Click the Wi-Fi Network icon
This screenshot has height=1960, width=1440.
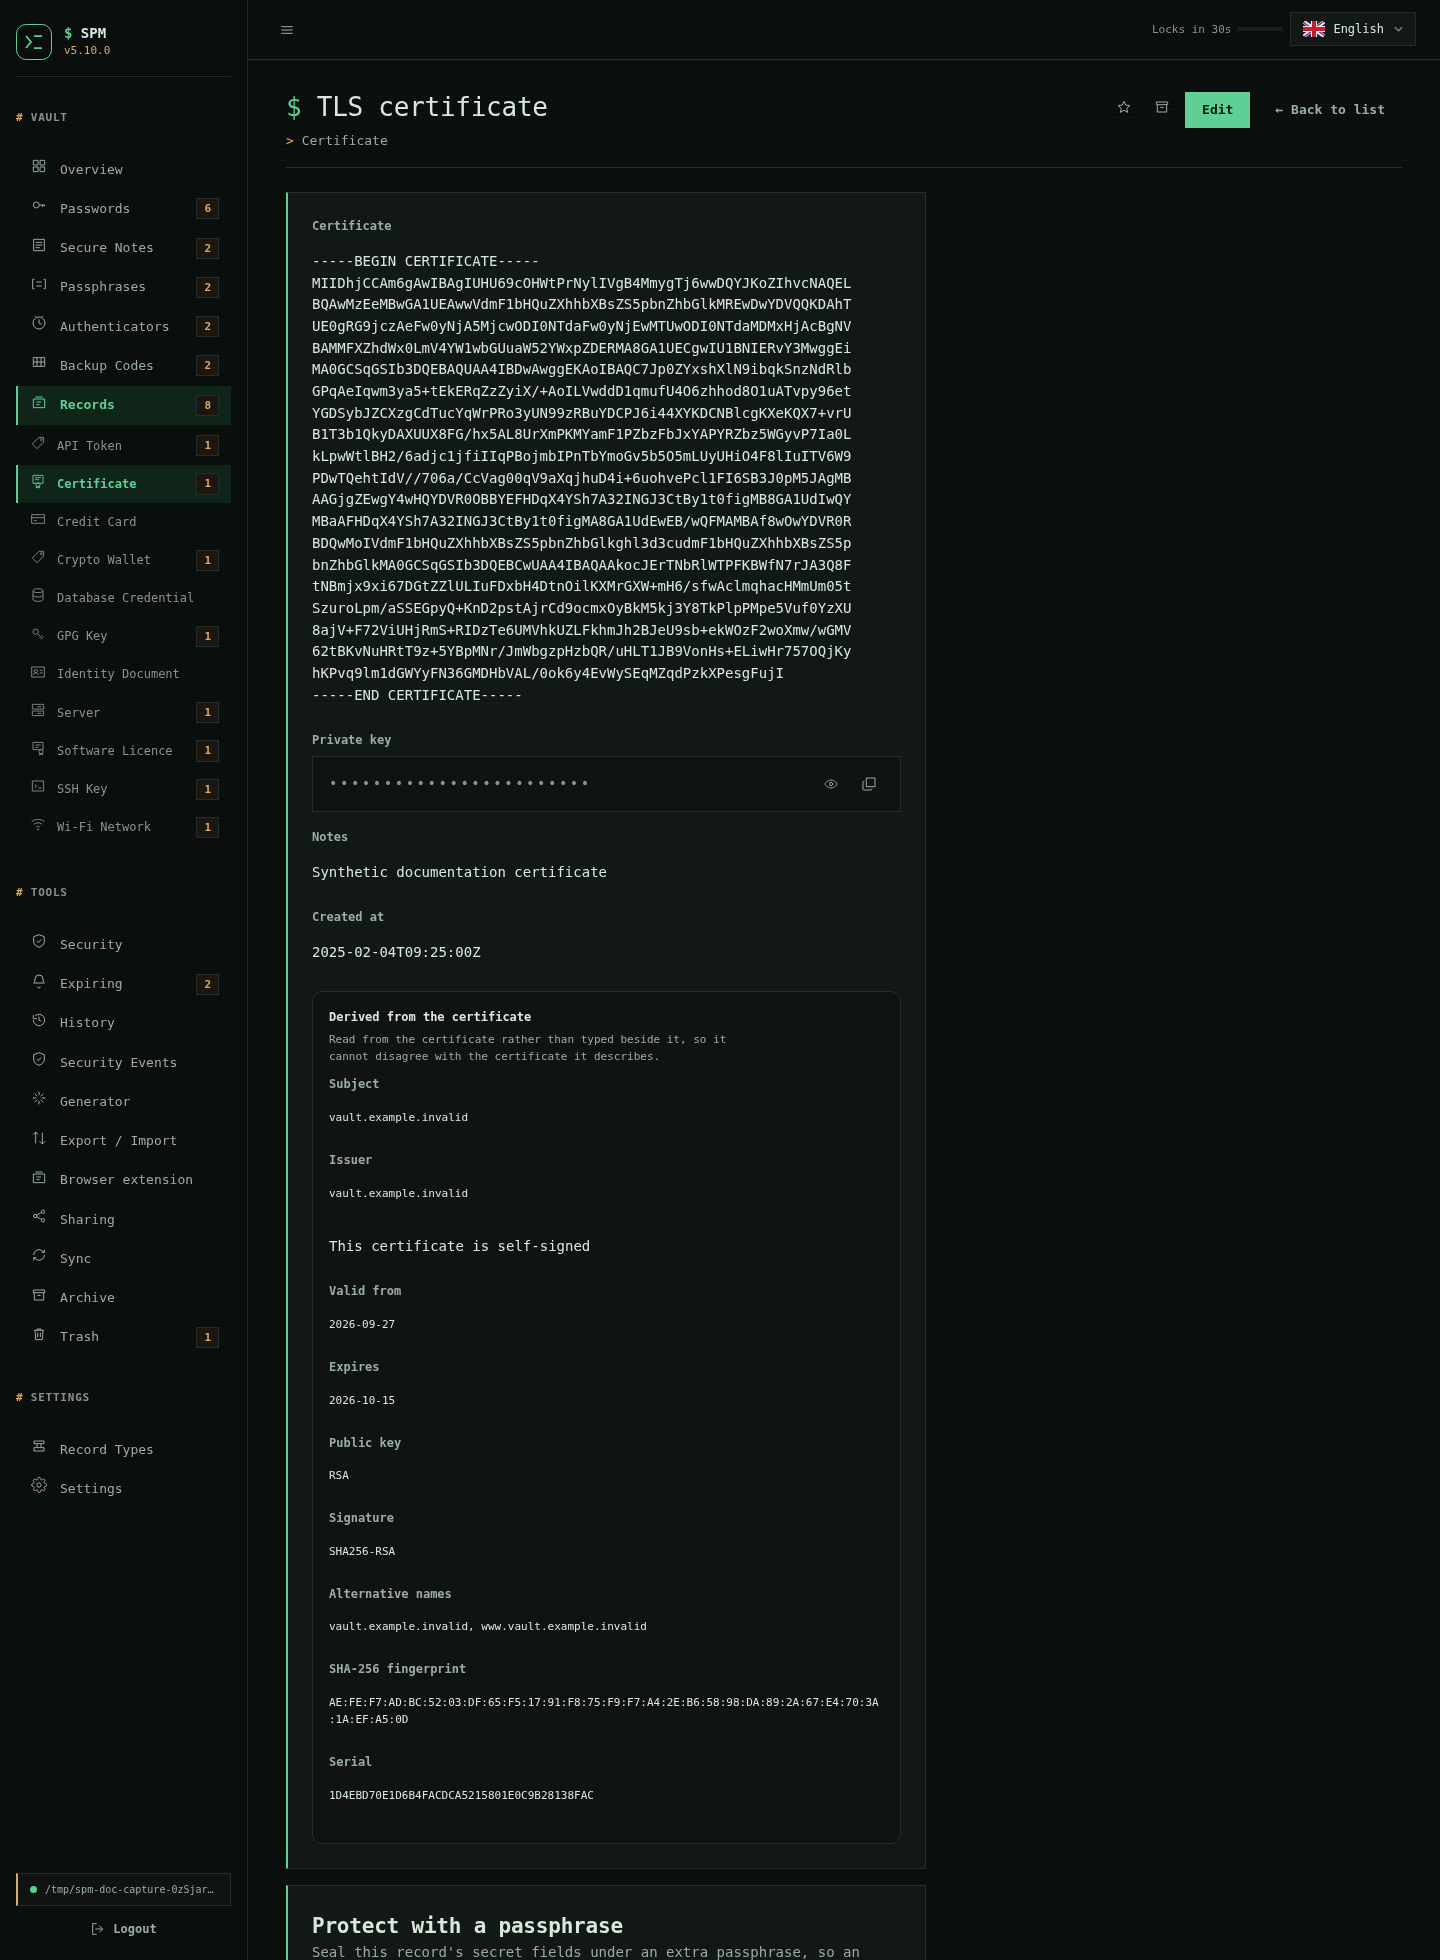(38, 825)
